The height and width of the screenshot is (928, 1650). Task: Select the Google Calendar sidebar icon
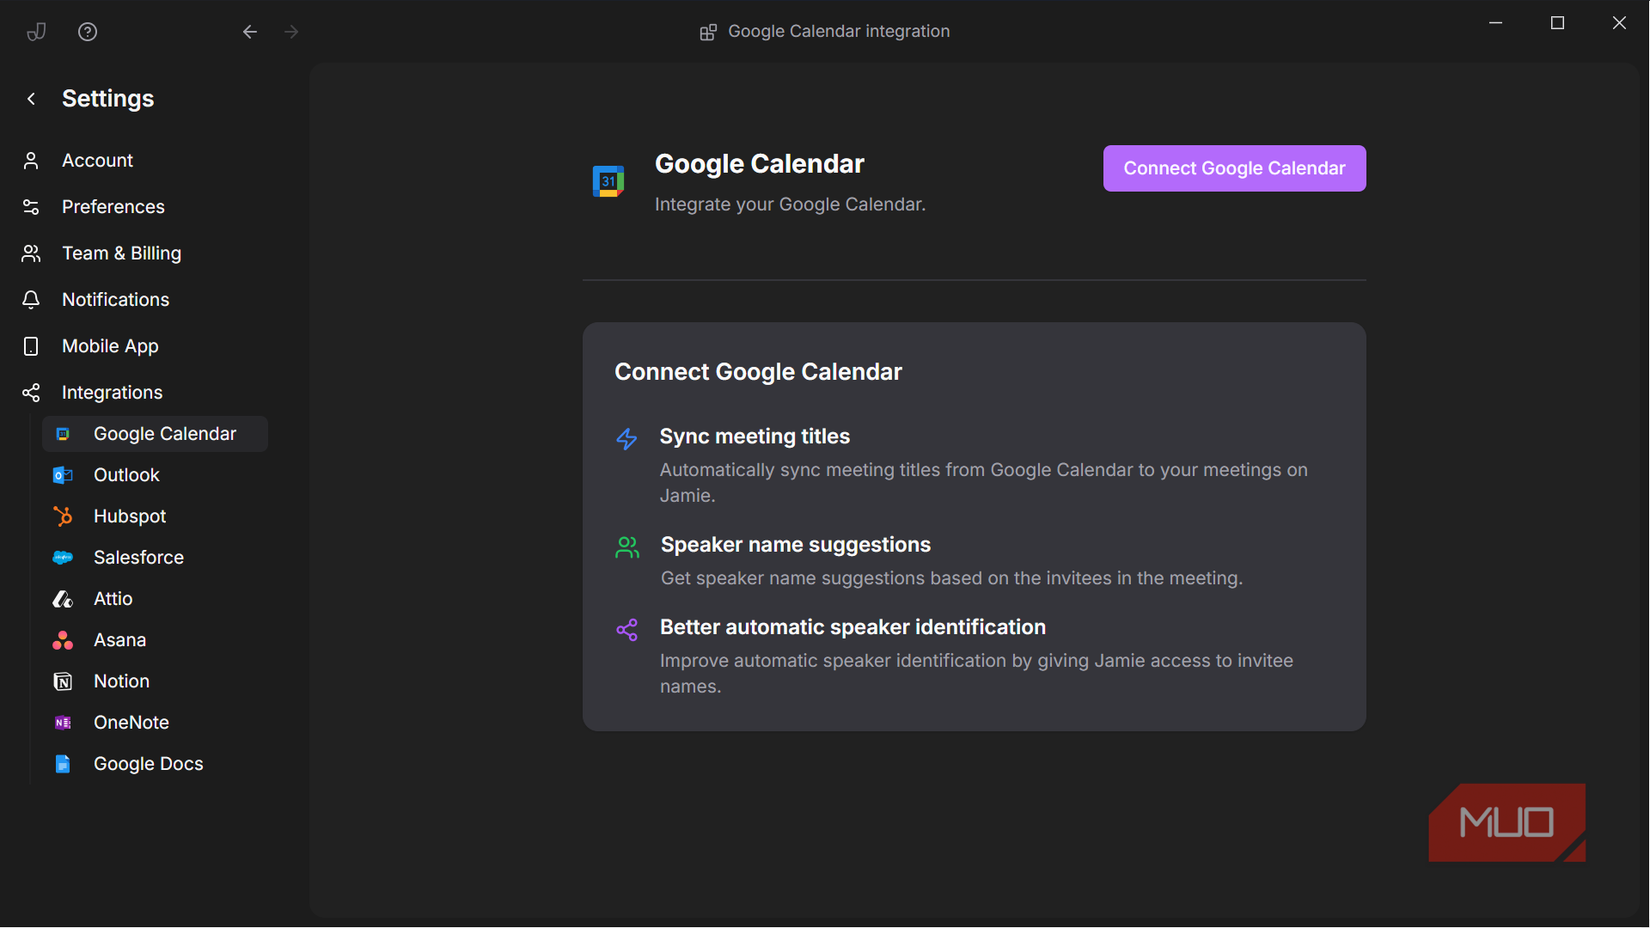click(x=63, y=433)
